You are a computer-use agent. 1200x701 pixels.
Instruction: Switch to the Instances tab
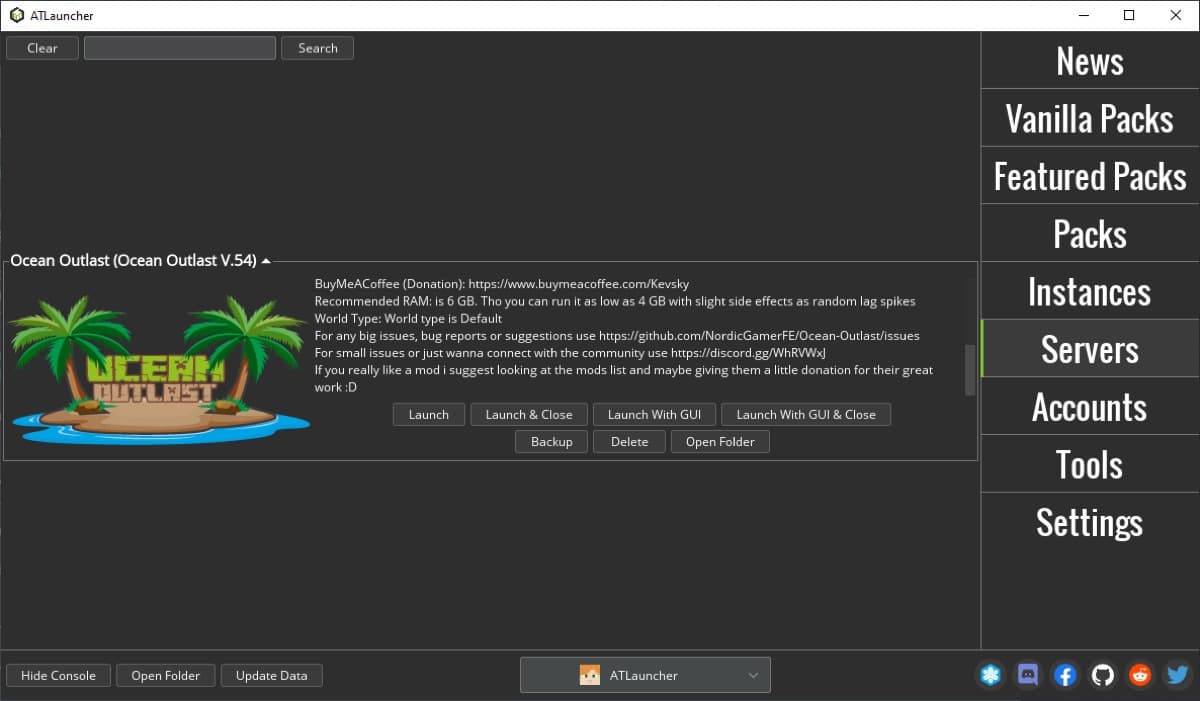coord(1090,291)
